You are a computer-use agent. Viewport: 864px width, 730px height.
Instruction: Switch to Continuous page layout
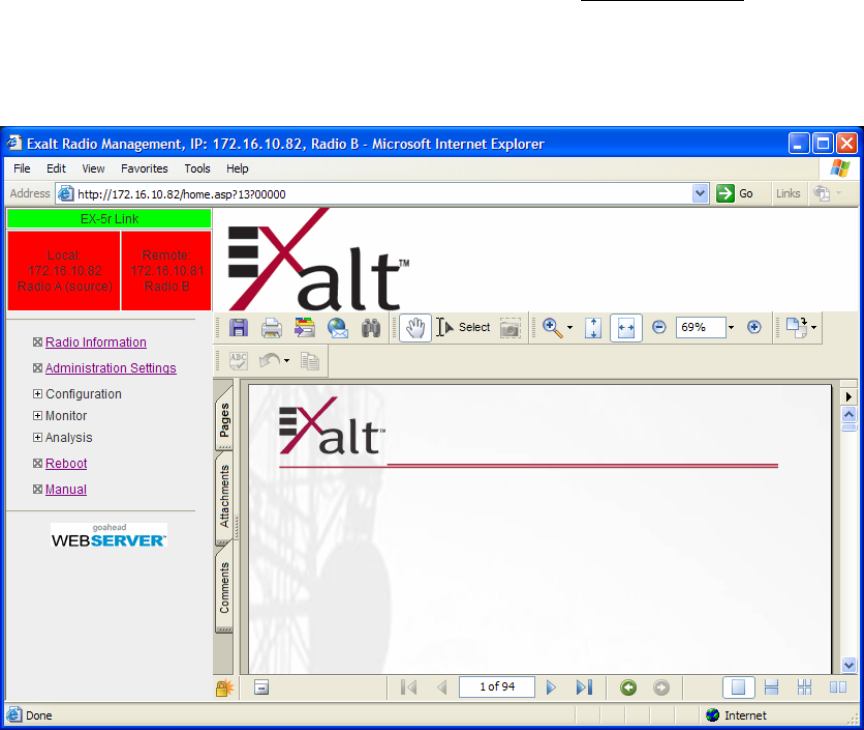pyautogui.click(x=771, y=688)
